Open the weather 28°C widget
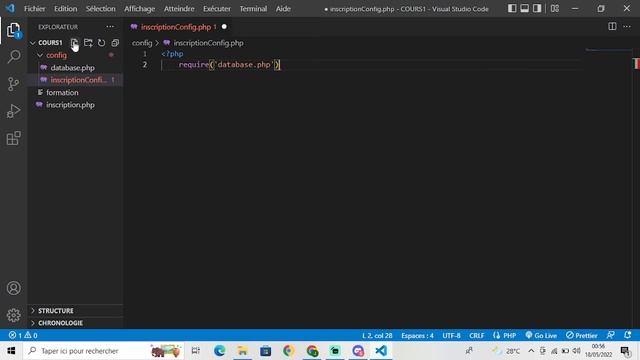Screen dimensions: 640x360 (506, 351)
